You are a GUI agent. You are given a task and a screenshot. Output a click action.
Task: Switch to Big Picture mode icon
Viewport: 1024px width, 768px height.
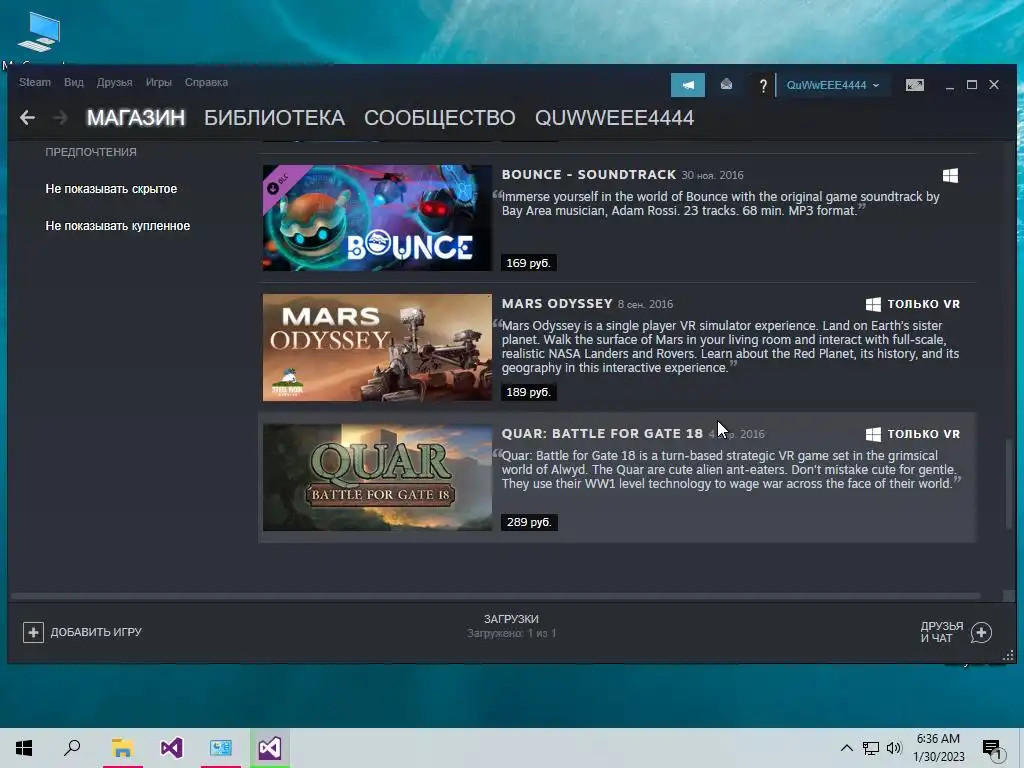coord(914,85)
